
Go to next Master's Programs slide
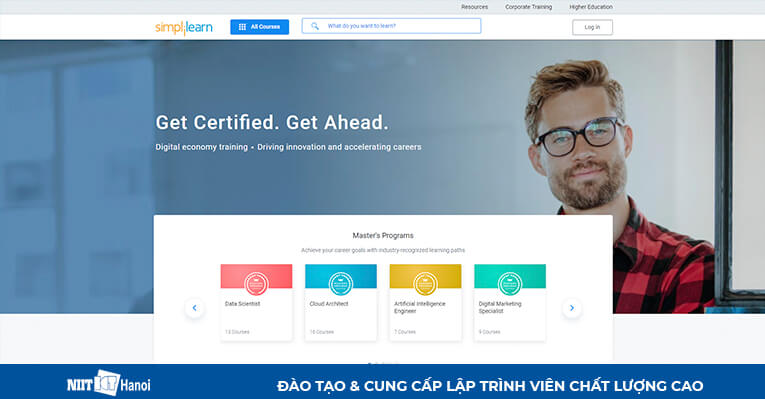click(x=572, y=308)
